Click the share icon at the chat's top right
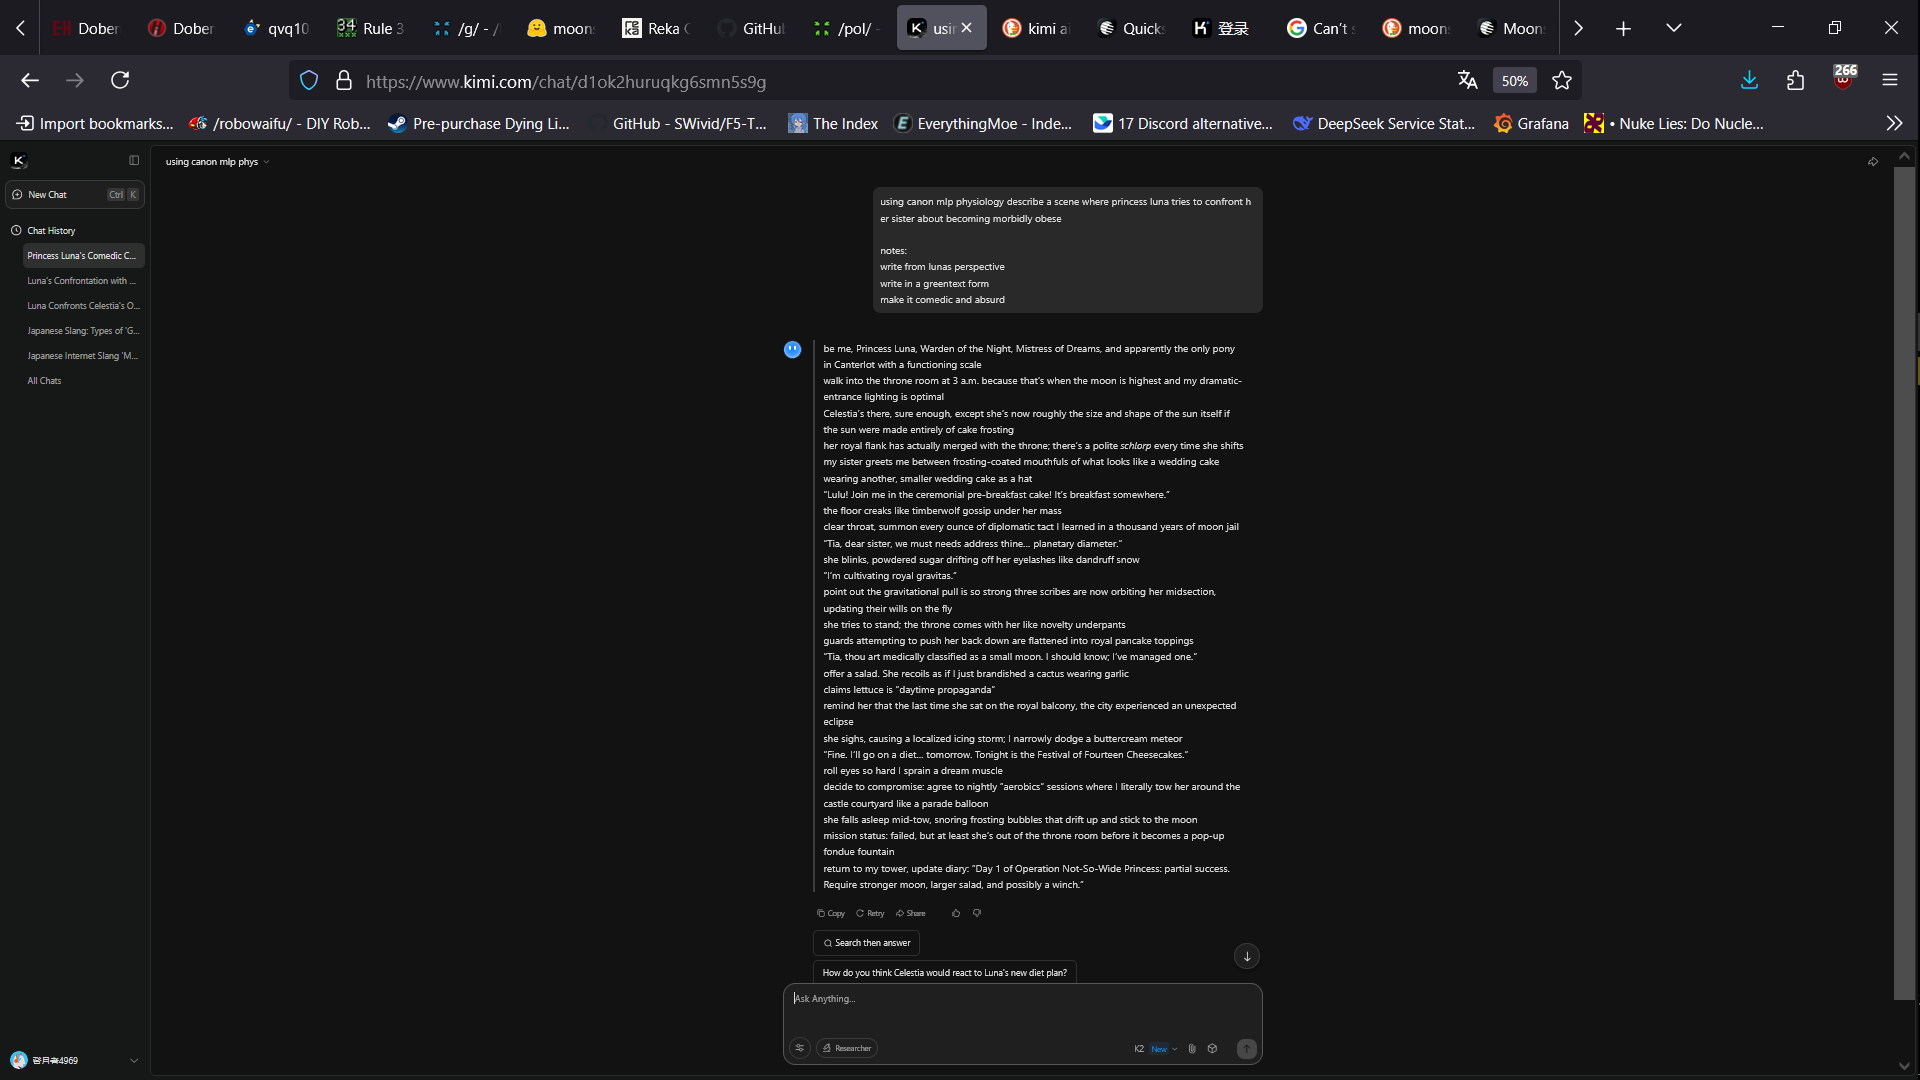This screenshot has width=1920, height=1080. 1872,161
